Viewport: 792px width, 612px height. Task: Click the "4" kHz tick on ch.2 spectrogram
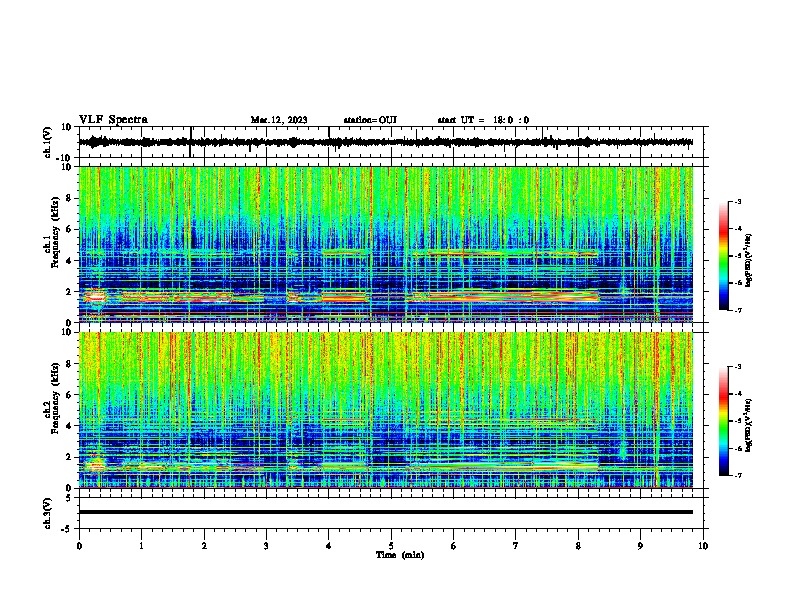[x=69, y=426]
